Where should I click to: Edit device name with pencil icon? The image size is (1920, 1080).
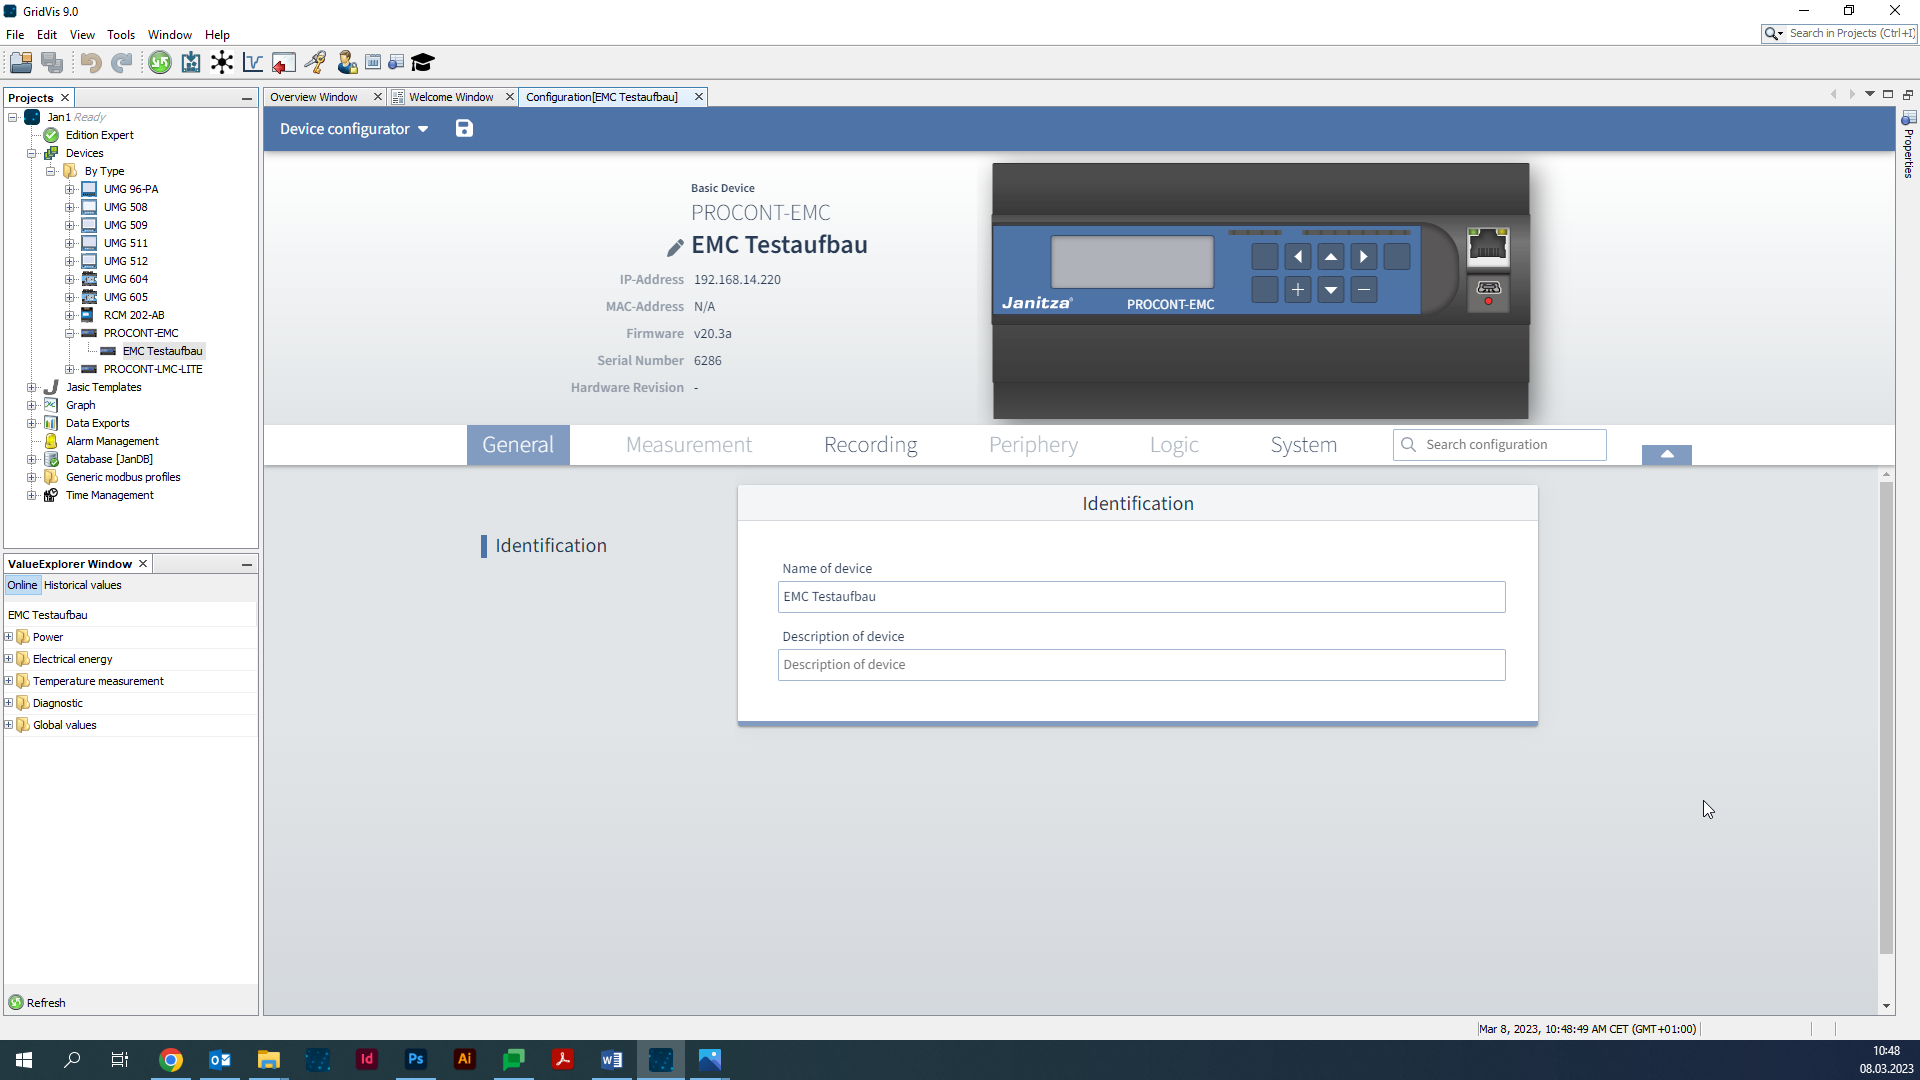[675, 246]
